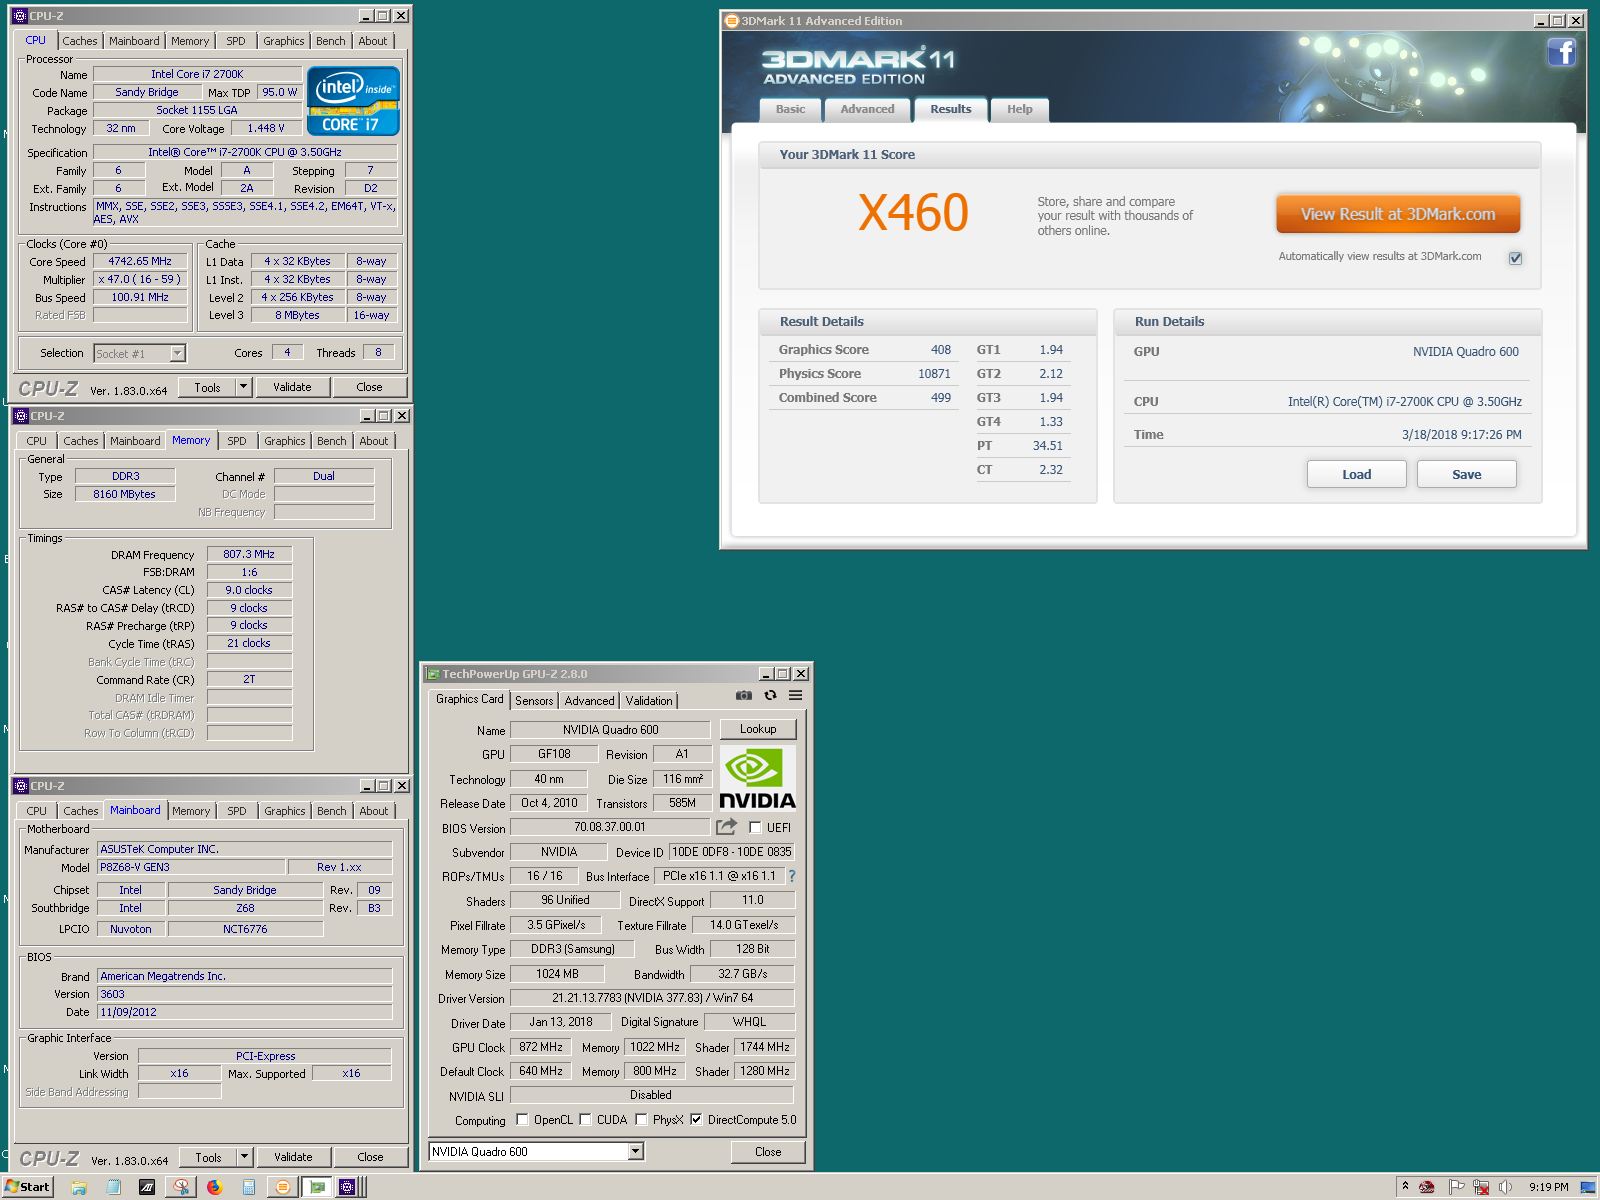Open the Tools dropdown arrow in top CPU-Z window
This screenshot has height=1200, width=1600.
[243, 387]
